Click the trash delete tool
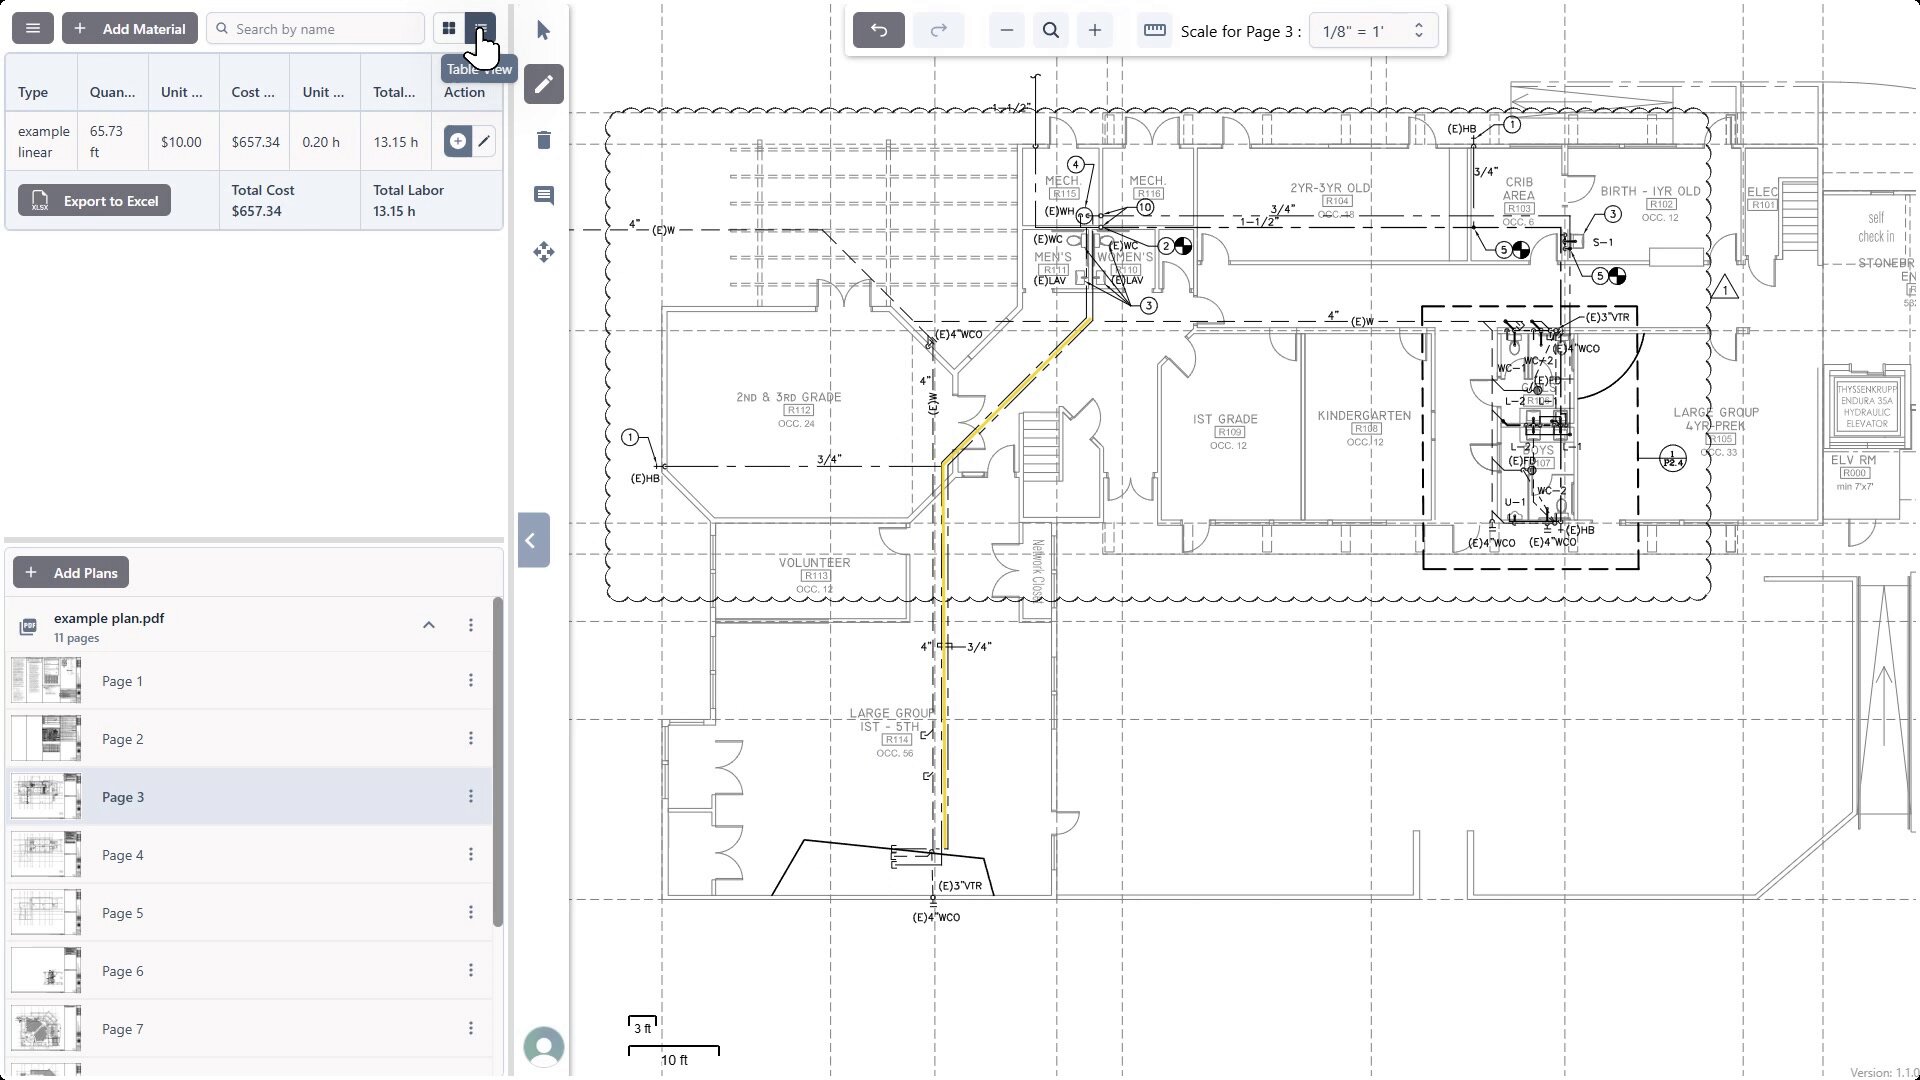The height and width of the screenshot is (1080, 1920). (x=544, y=140)
